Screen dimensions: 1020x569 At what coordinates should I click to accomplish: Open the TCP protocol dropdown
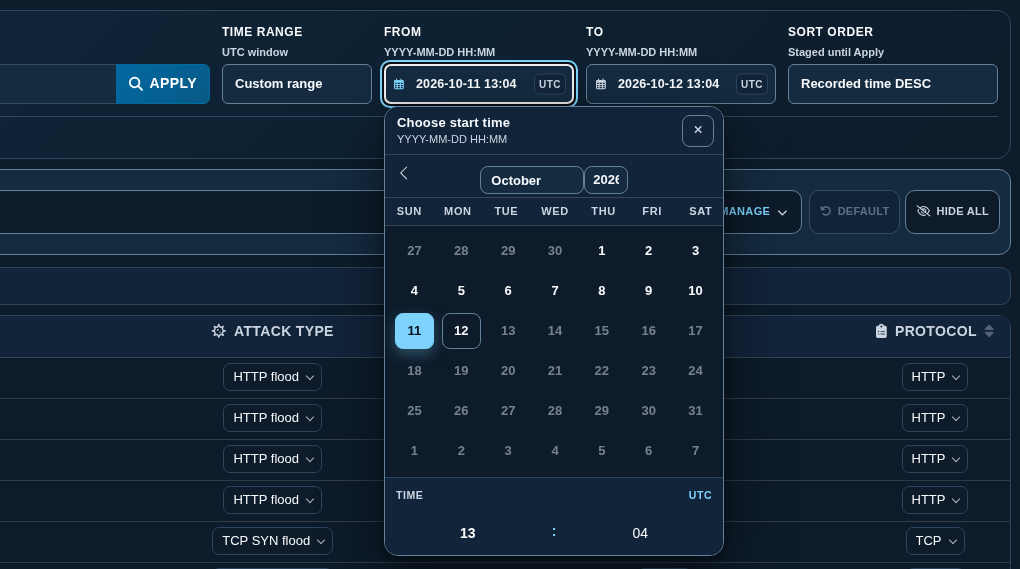click(935, 541)
